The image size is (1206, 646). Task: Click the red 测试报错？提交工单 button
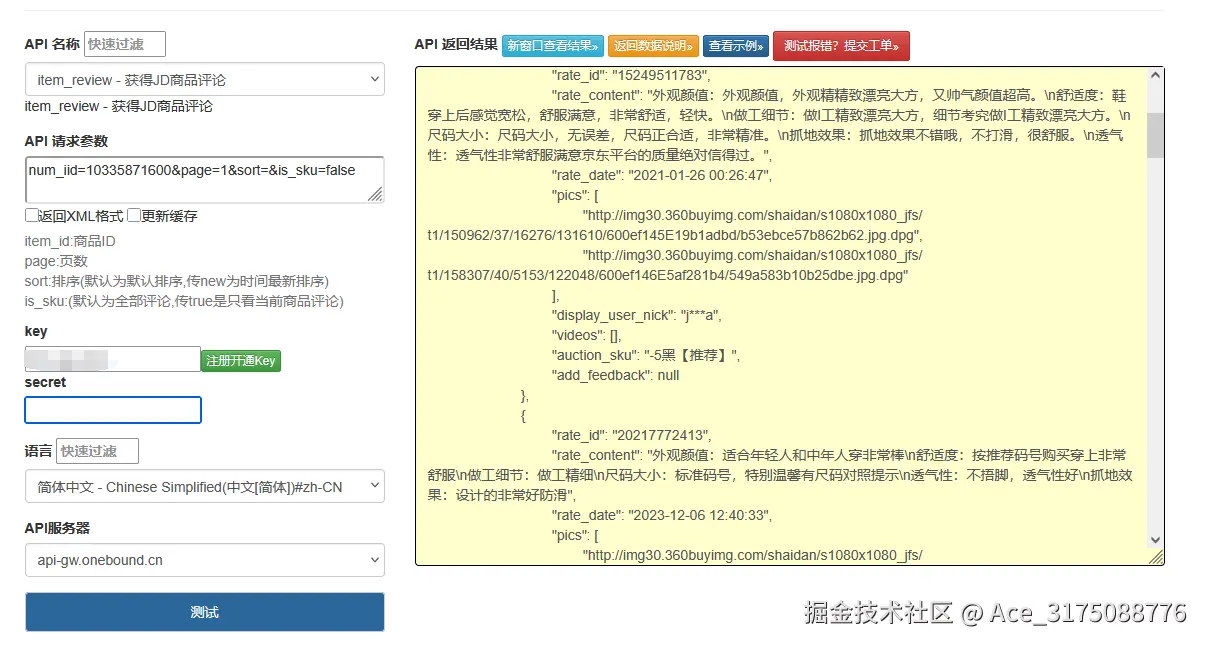click(x=841, y=45)
